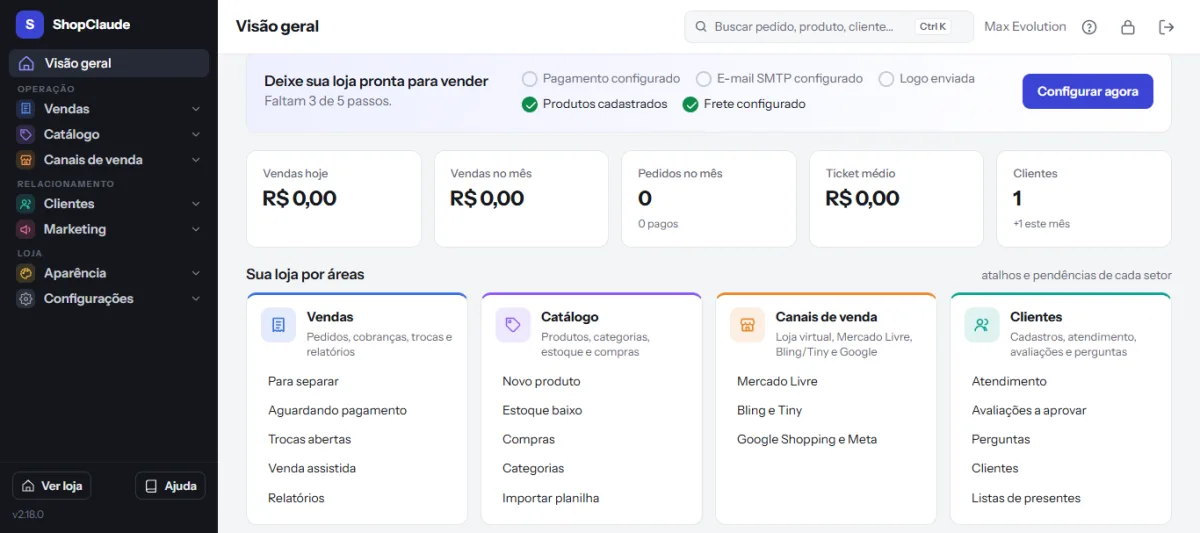1200x533 pixels.
Task: Click the Visão geral house icon in sidebar
Action: coord(26,63)
